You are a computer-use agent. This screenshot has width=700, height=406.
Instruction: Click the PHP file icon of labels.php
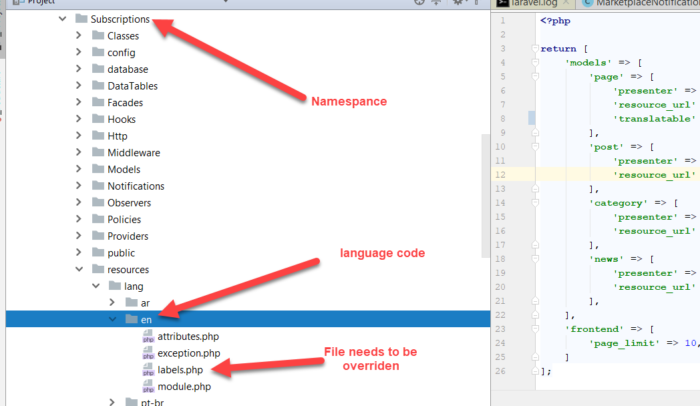tap(148, 369)
